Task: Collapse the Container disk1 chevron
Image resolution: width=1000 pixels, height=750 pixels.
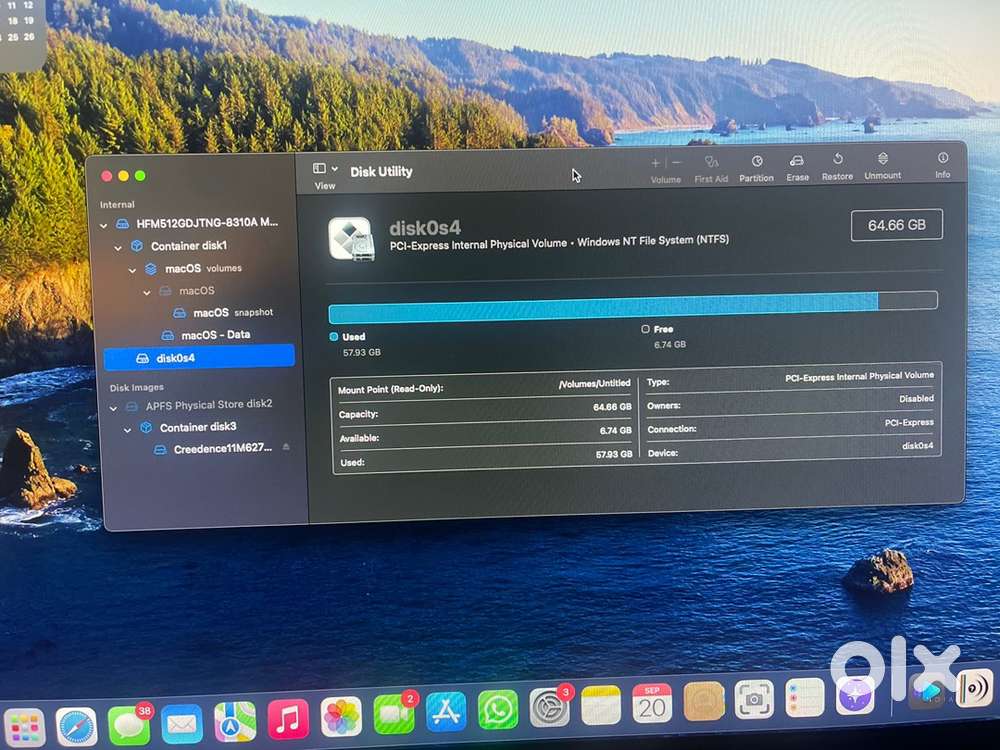Action: pyautogui.click(x=118, y=247)
